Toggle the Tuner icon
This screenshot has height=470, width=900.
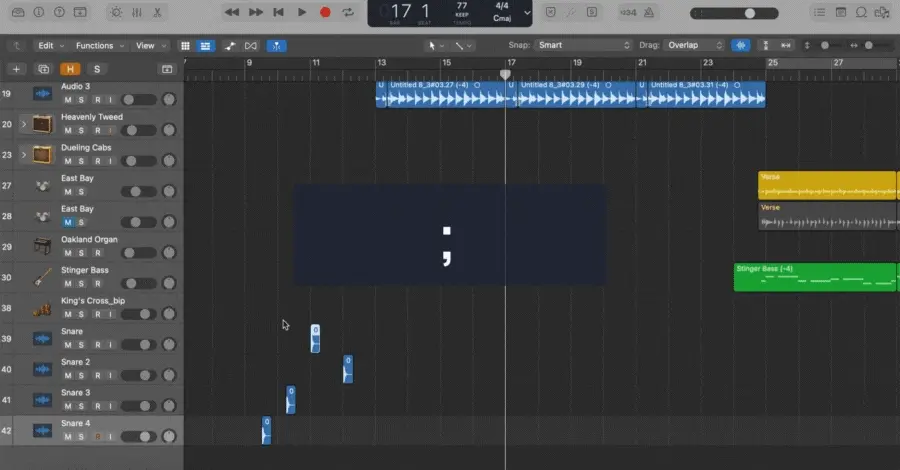571,12
